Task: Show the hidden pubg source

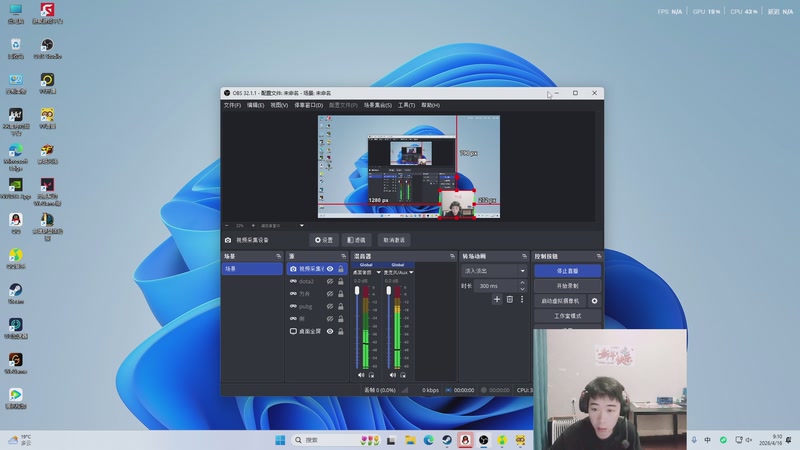Action: coord(330,307)
